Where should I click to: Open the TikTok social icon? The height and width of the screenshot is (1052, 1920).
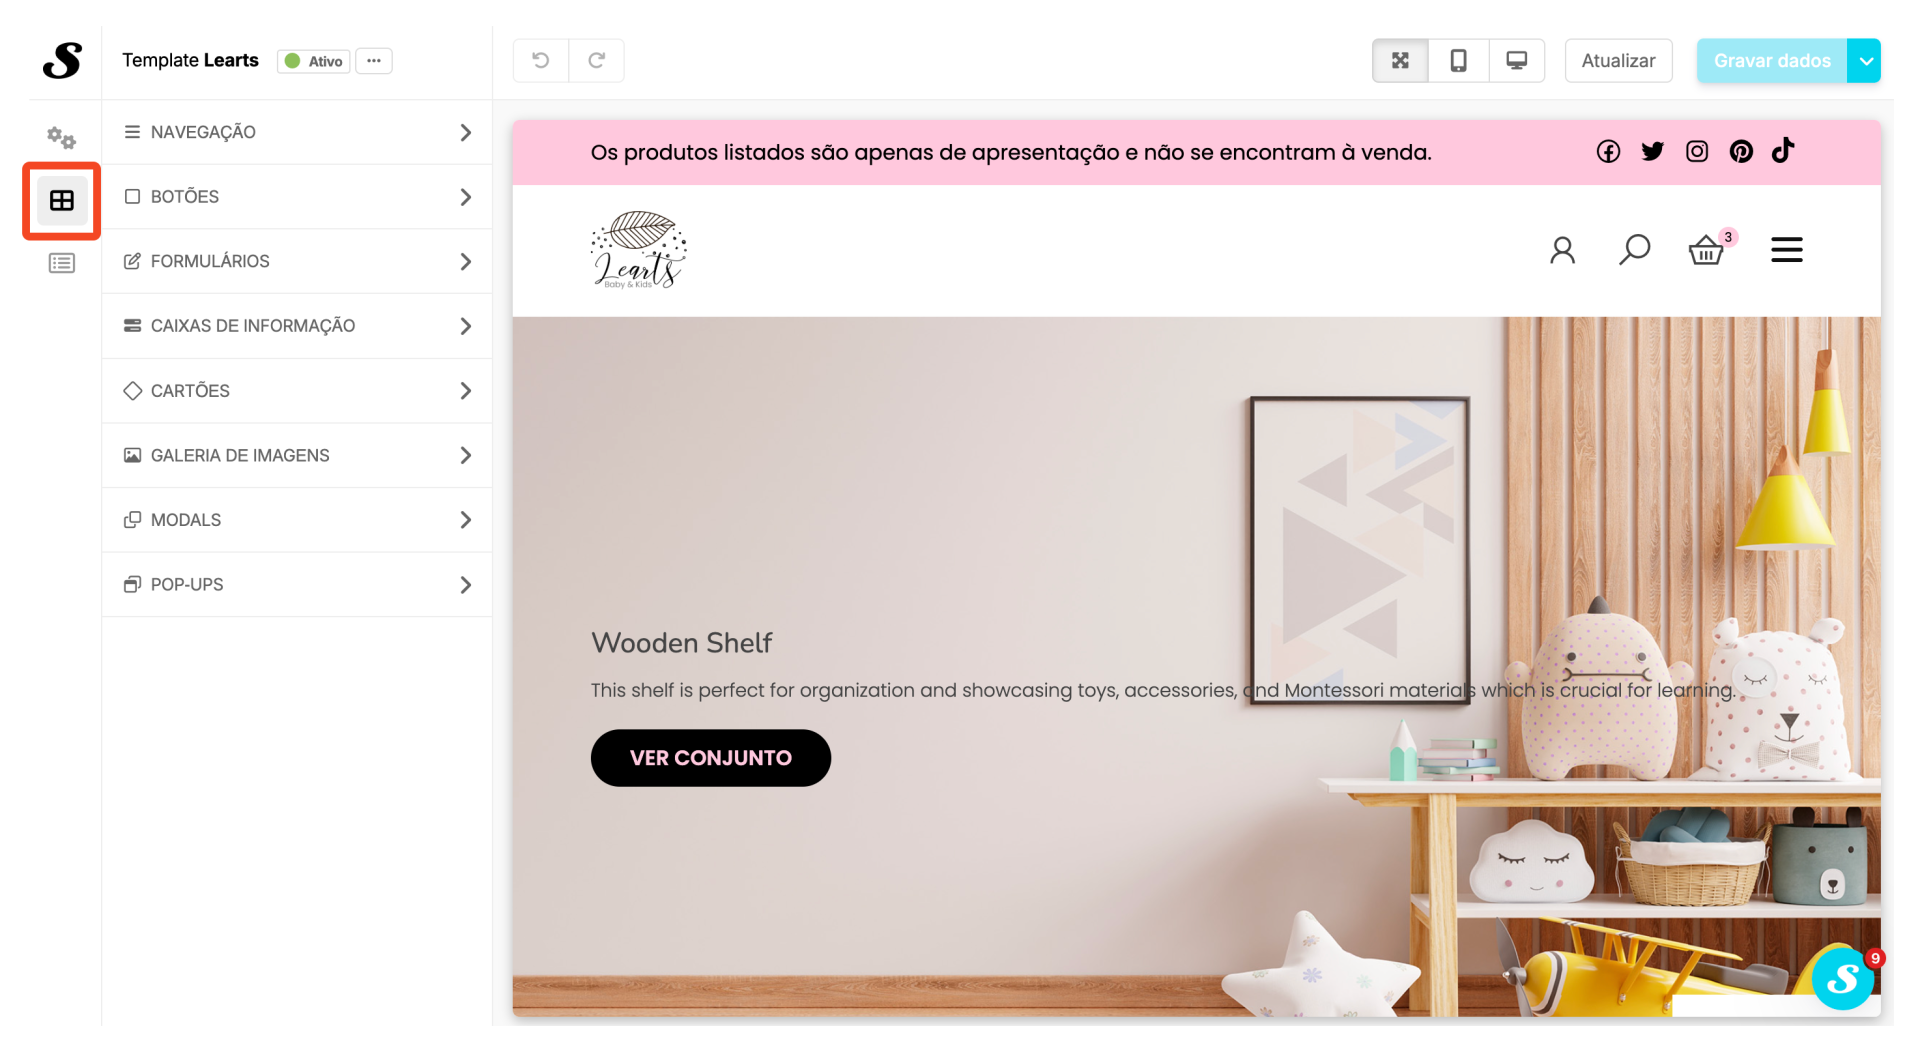pyautogui.click(x=1783, y=151)
